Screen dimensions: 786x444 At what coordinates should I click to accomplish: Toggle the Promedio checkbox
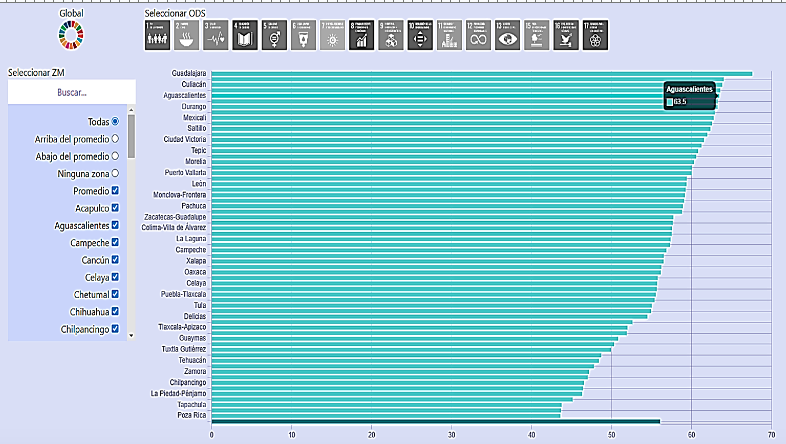point(116,191)
